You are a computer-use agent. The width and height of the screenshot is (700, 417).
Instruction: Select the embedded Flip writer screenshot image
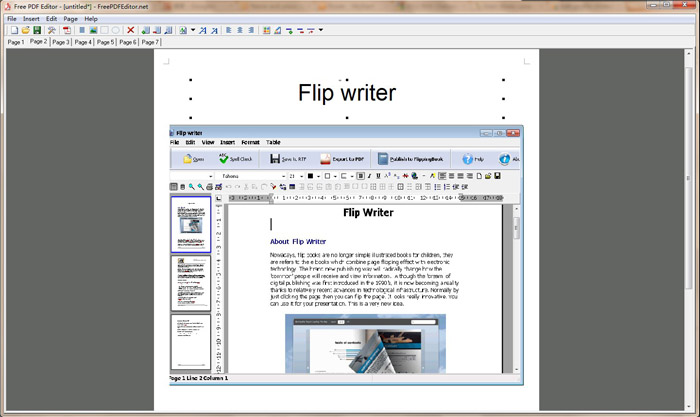(x=346, y=255)
